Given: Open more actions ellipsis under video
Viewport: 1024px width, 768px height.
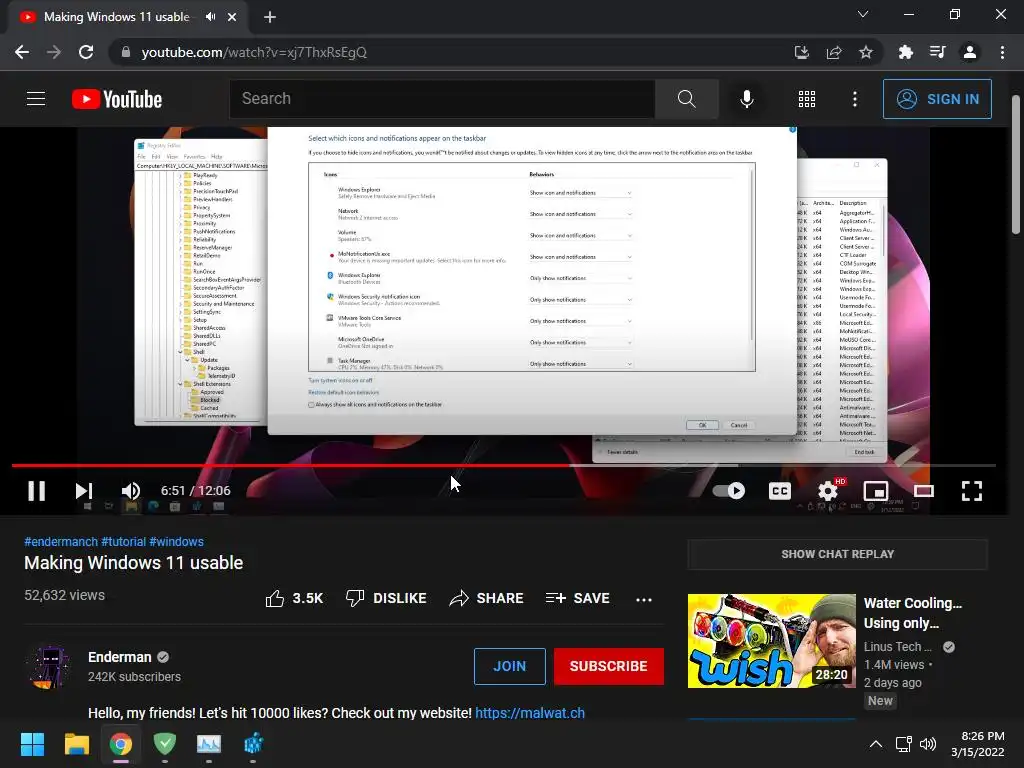Looking at the screenshot, I should pos(644,599).
